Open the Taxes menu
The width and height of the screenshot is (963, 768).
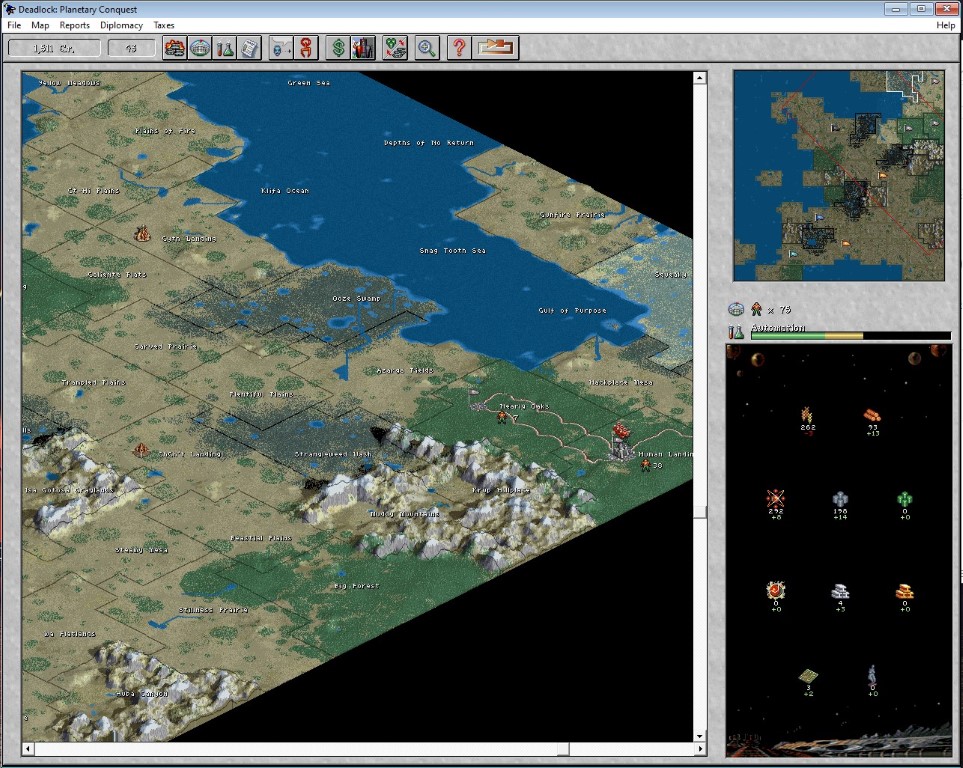[164, 25]
